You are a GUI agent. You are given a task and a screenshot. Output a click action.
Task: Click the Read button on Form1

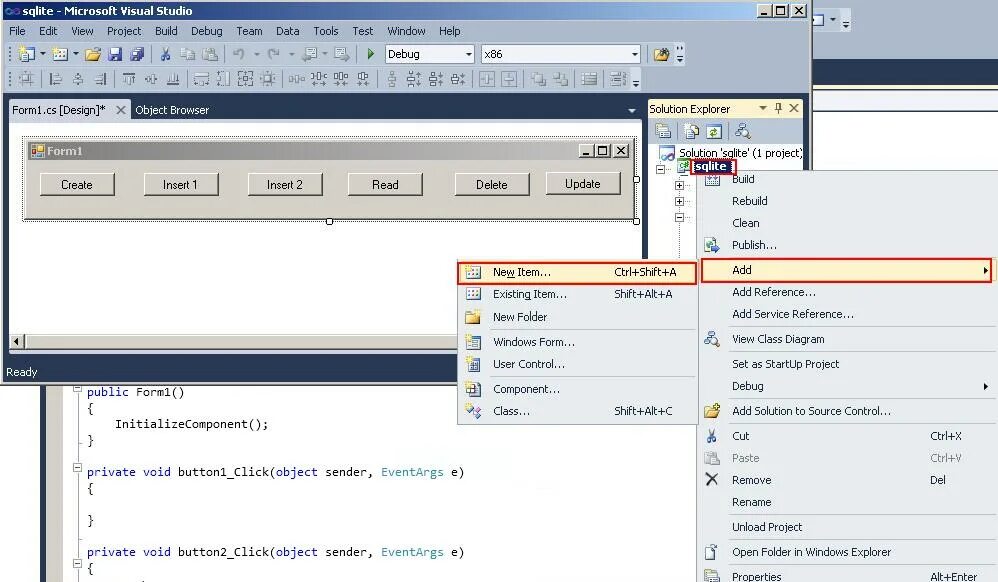click(385, 185)
